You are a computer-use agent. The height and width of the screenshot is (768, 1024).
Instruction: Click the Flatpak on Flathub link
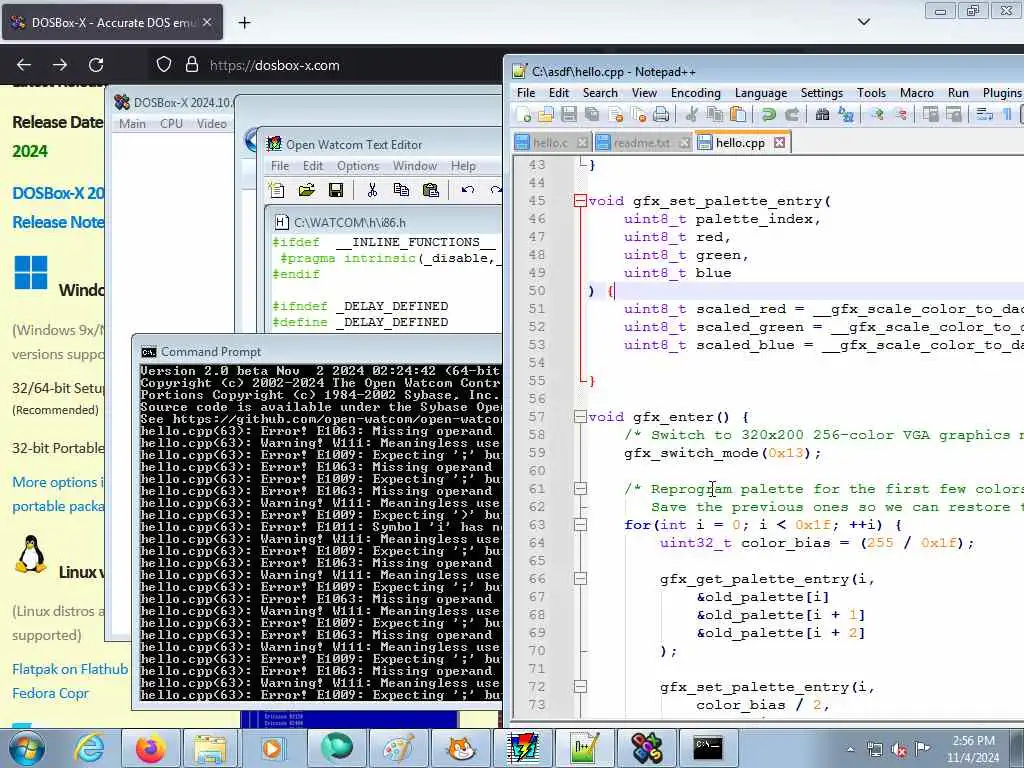(x=71, y=669)
